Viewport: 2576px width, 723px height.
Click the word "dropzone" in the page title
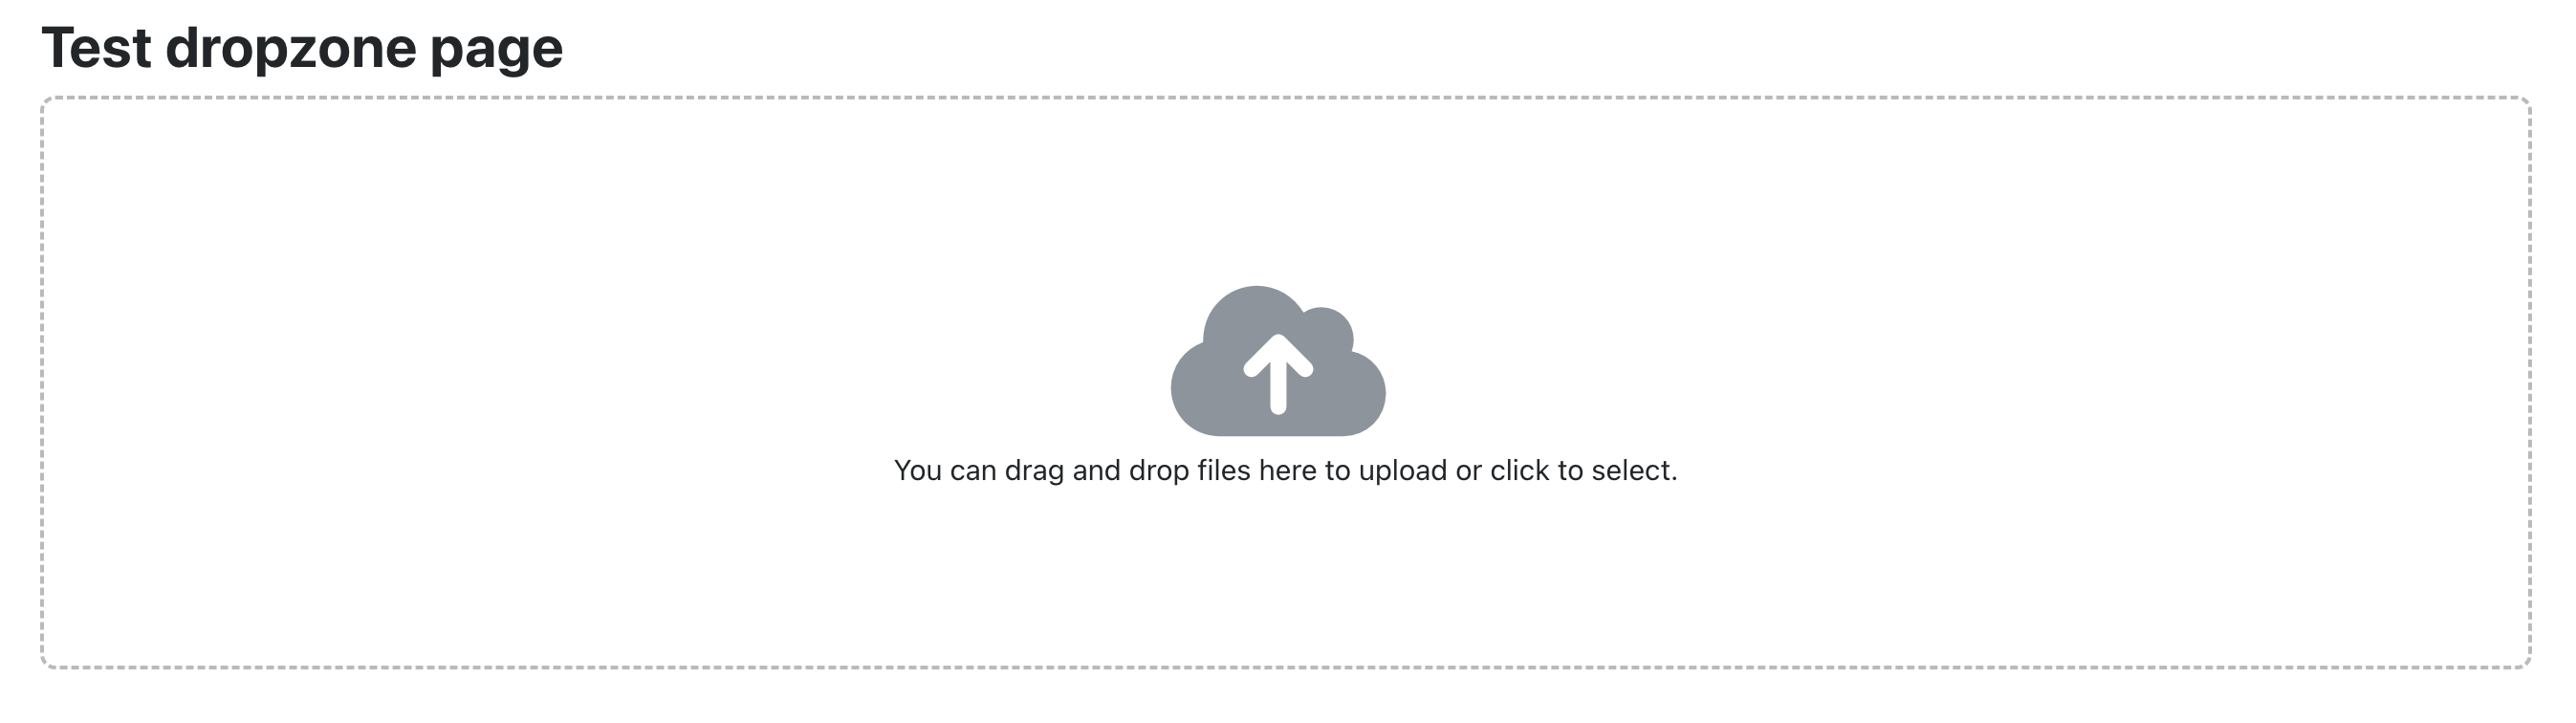pos(290,49)
